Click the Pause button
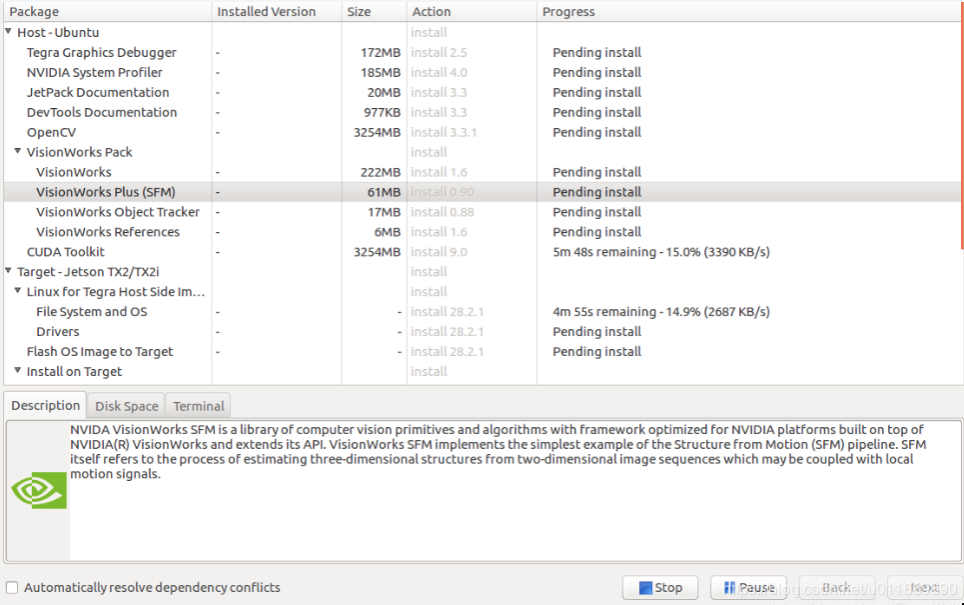 point(748,588)
